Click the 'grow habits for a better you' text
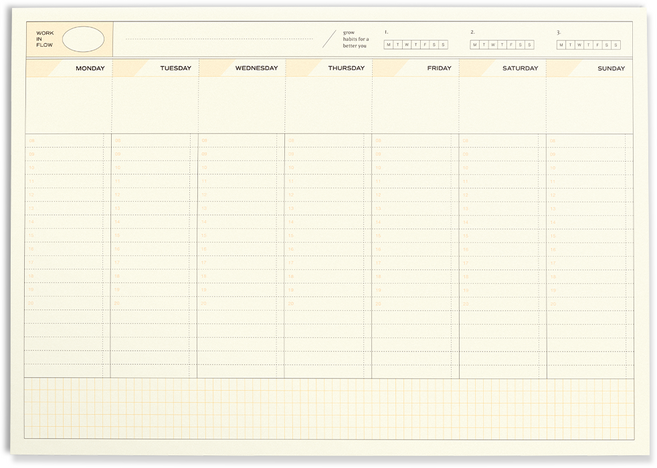The width and height of the screenshot is (657, 468). 356,39
